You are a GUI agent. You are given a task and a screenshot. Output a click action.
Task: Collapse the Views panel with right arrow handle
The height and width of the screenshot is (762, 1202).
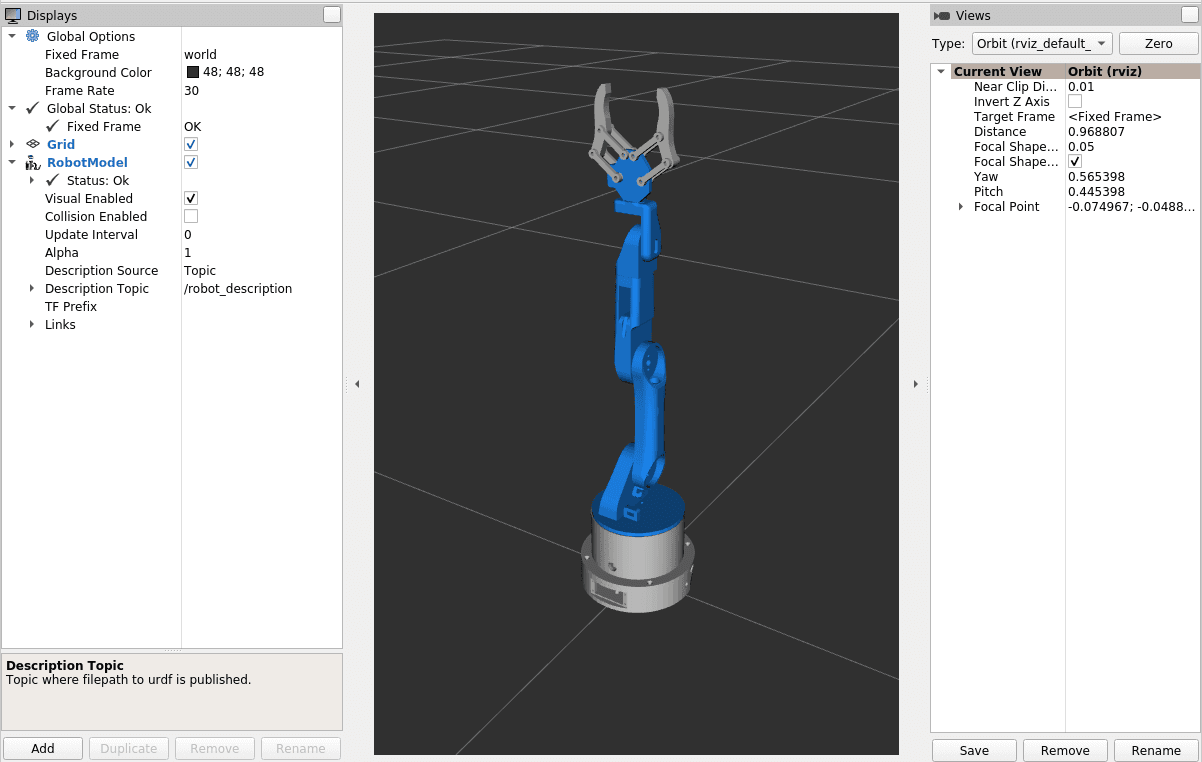(915, 383)
